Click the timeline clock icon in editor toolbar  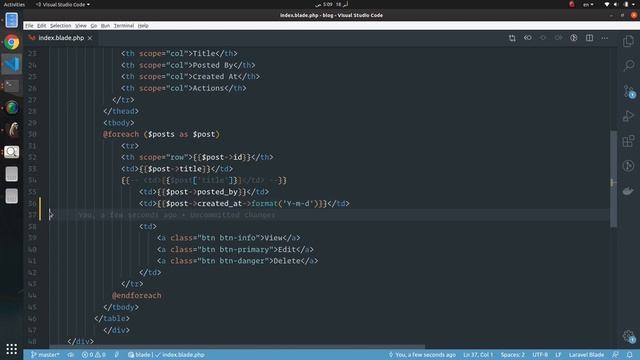[x=573, y=38]
